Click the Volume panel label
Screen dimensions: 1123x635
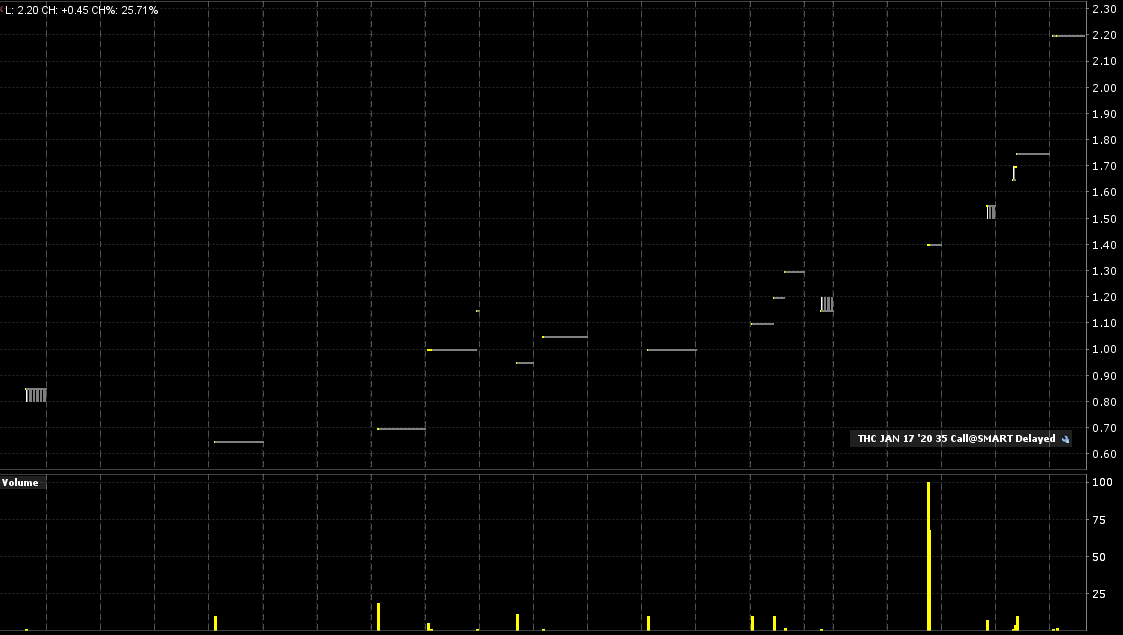(x=20, y=483)
